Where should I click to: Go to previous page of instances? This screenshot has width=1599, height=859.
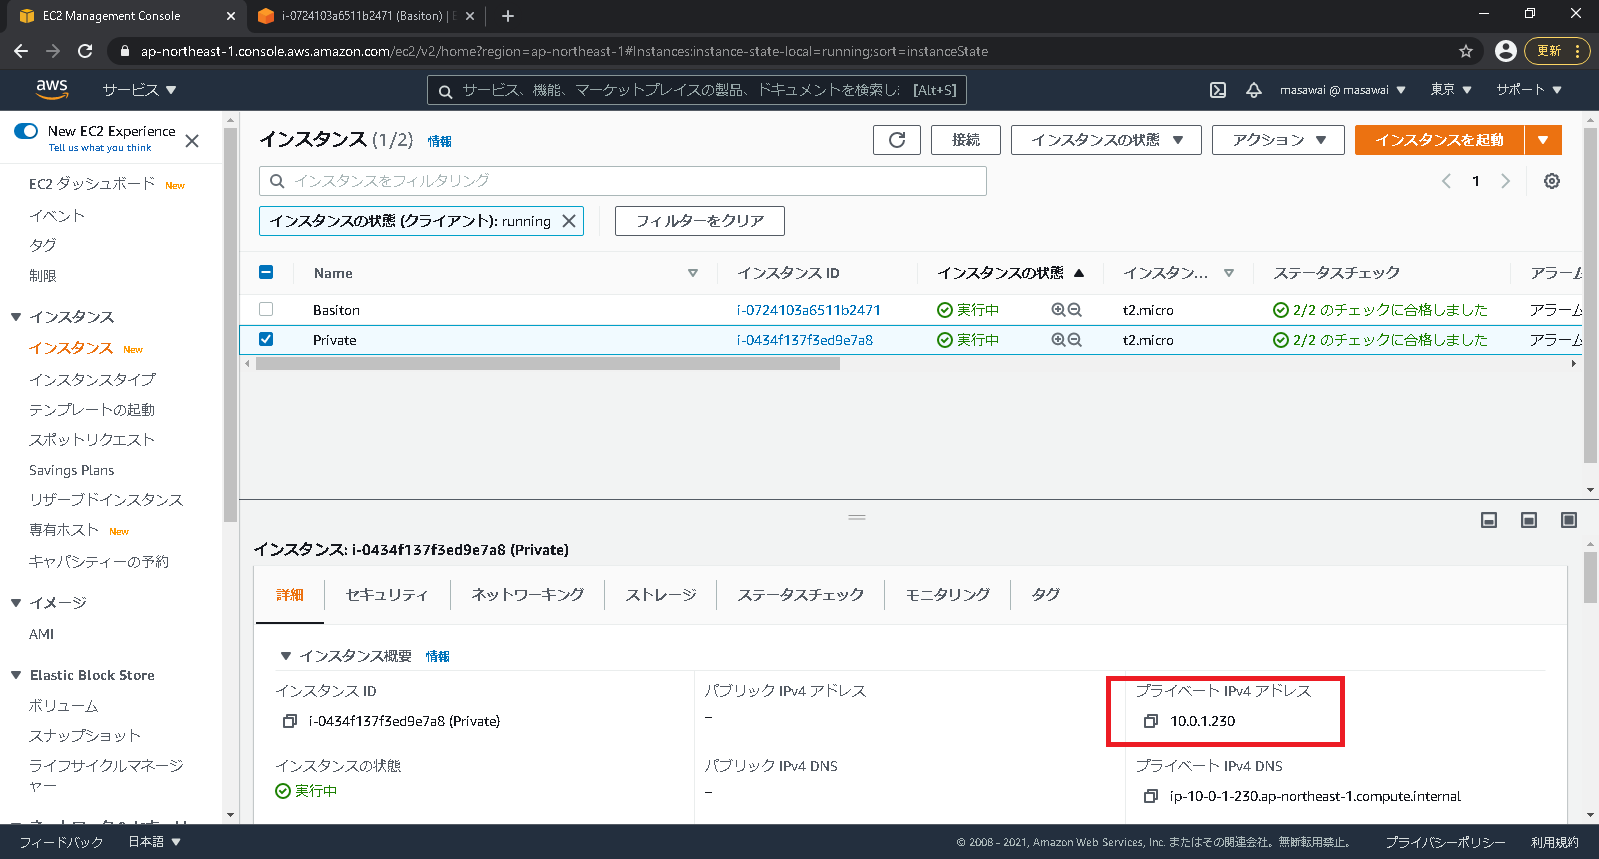pos(1446,181)
